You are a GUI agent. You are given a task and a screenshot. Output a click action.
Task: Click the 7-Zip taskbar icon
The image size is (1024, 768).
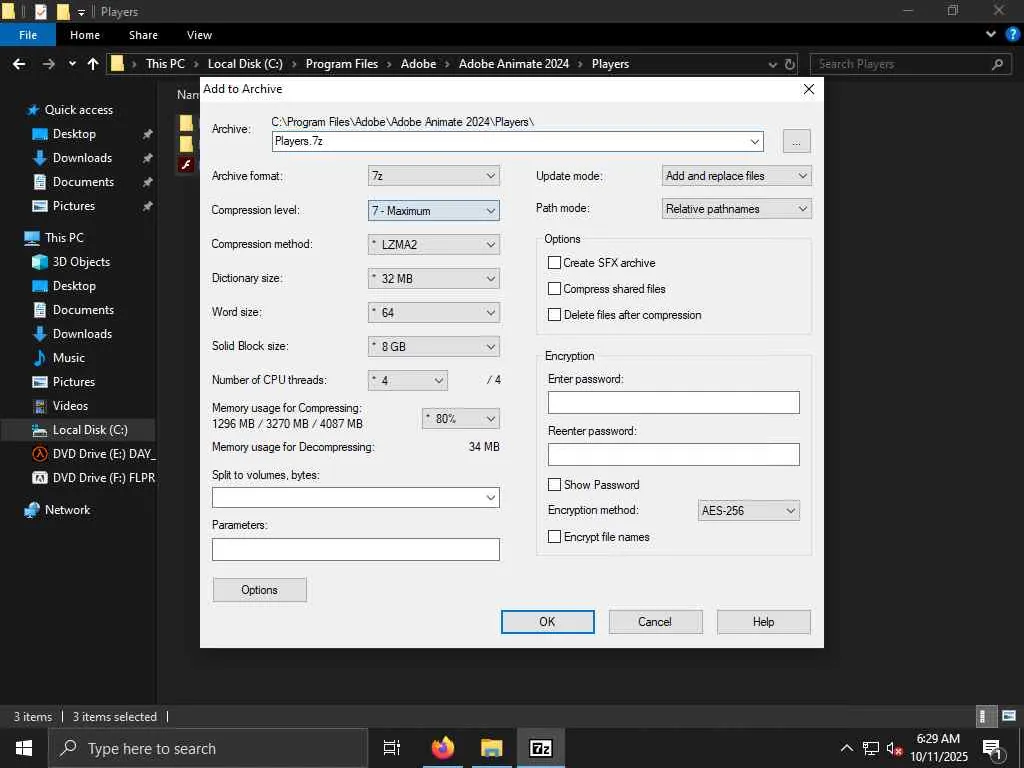tap(541, 748)
